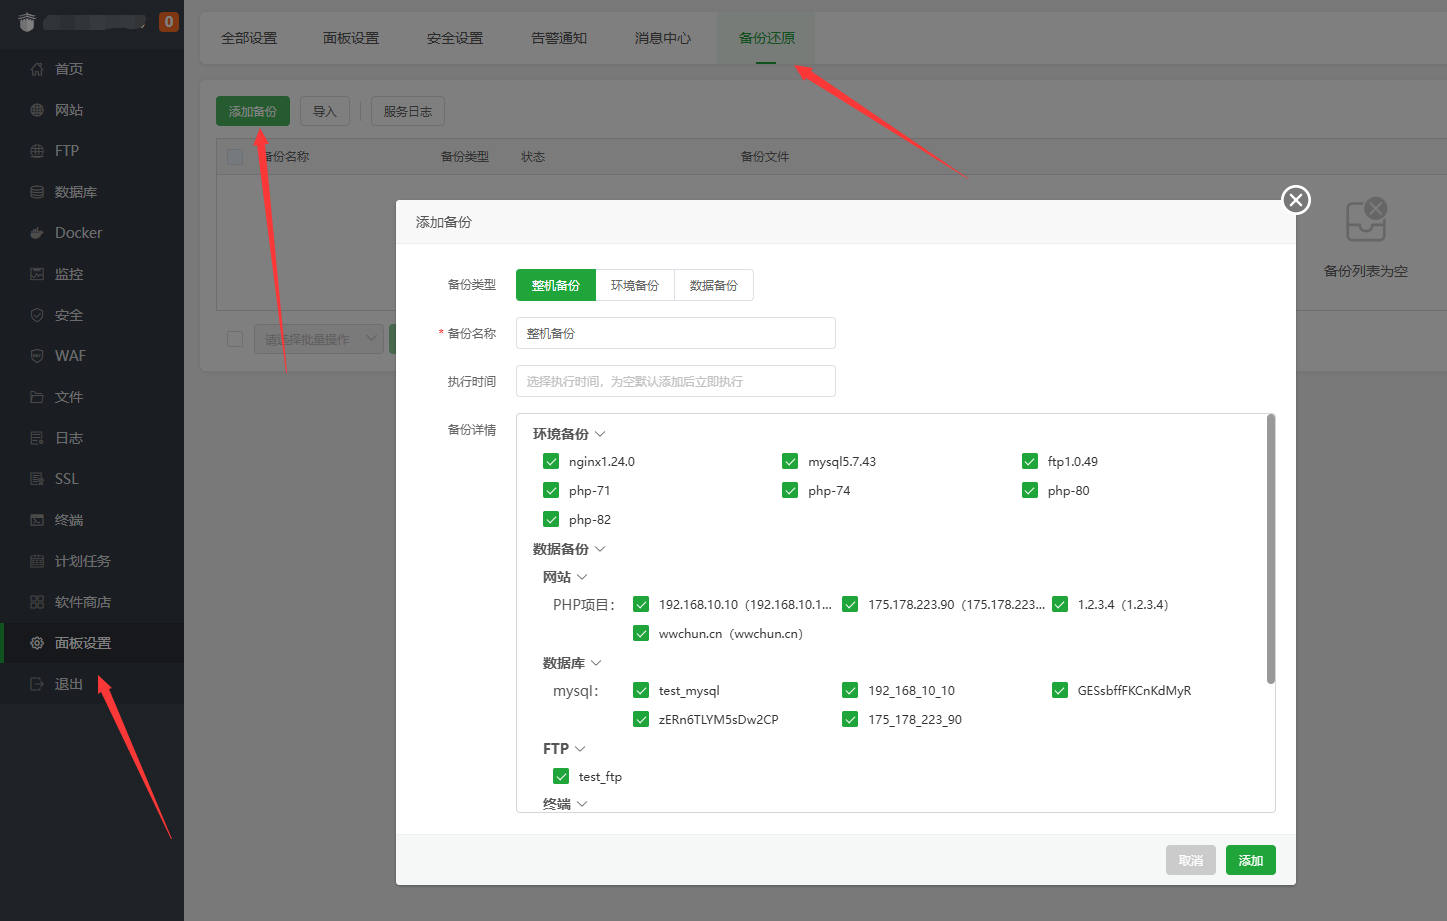Switch to the 消息中心 tab
Screen dimensions: 1447x921
[663, 38]
